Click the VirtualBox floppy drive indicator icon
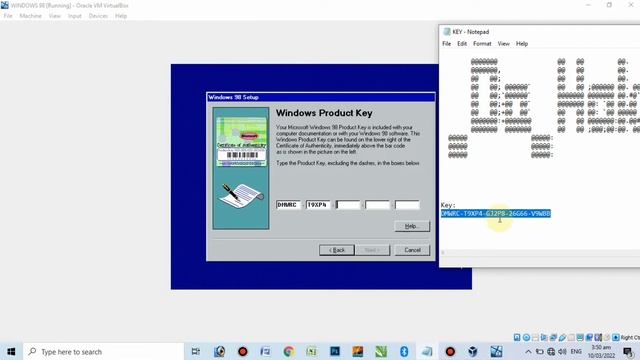This screenshot has width=640, height=360. [535, 337]
